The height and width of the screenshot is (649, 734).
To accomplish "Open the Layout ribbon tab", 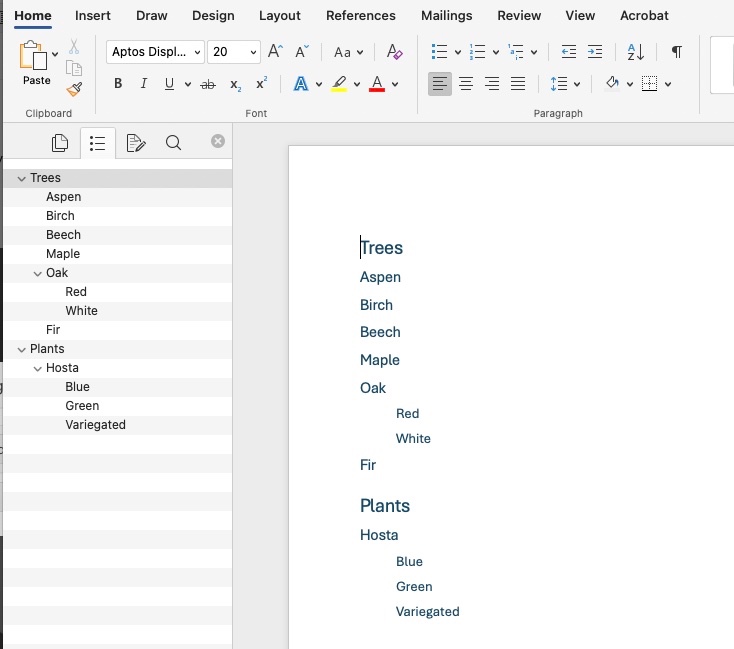I will 279,15.
